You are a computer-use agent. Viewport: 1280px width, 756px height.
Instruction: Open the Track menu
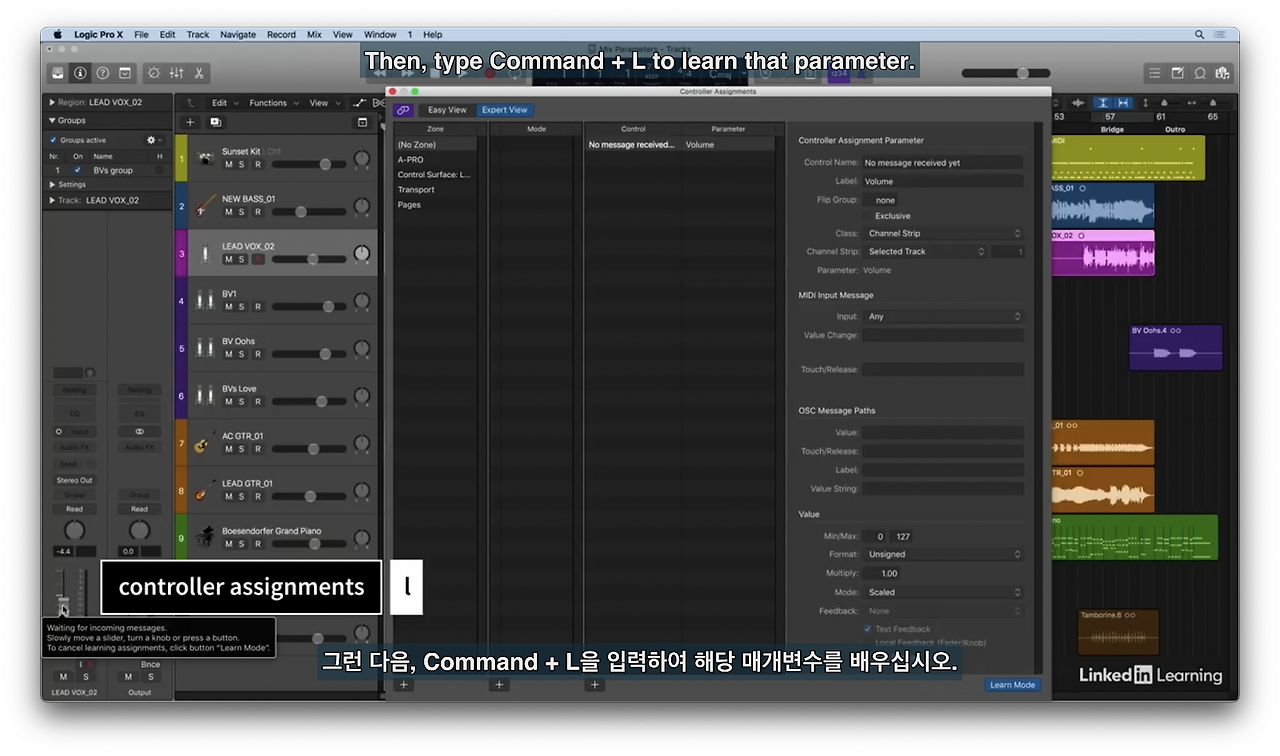pyautogui.click(x=198, y=34)
